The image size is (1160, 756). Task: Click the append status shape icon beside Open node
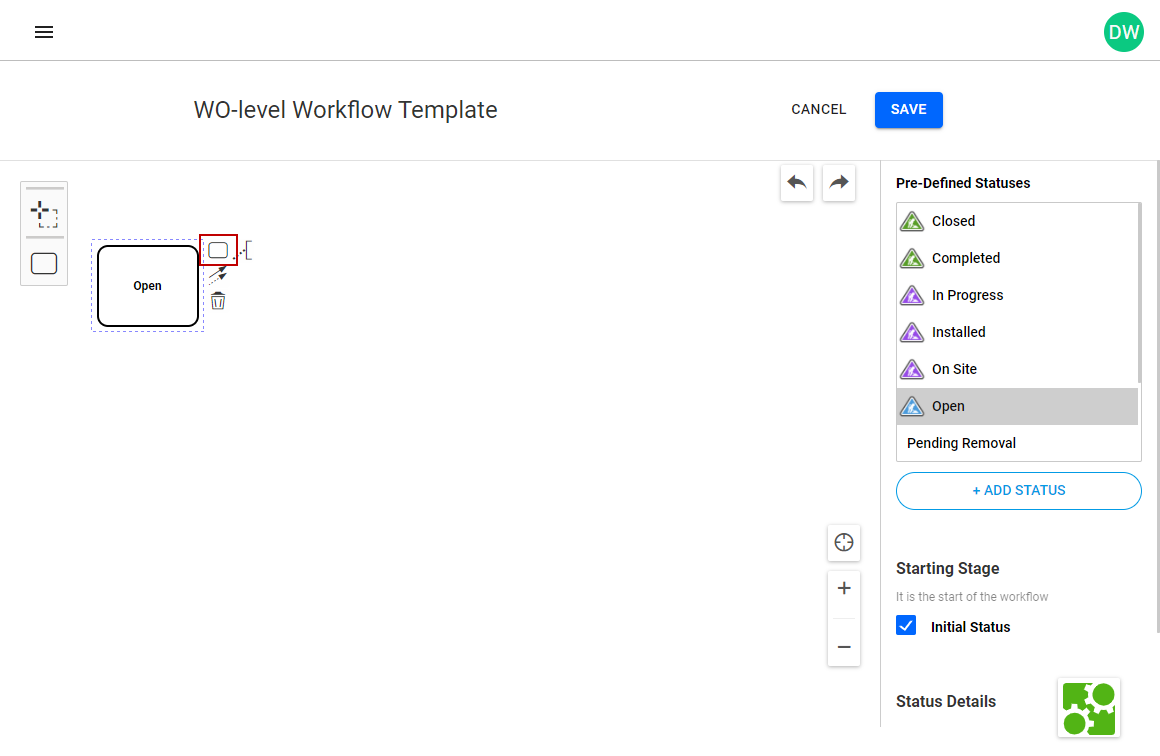(218, 250)
